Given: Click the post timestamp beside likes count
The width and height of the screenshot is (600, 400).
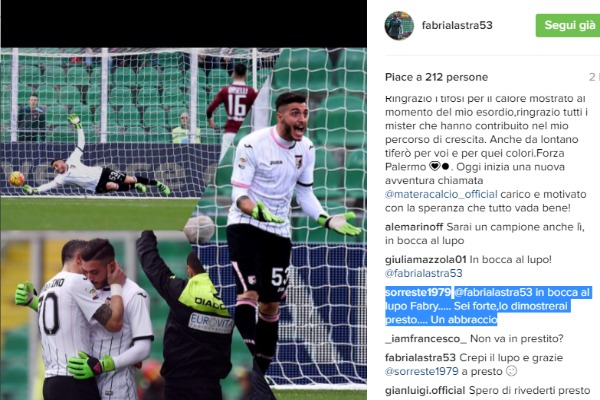Looking at the screenshot, I should point(594,77).
